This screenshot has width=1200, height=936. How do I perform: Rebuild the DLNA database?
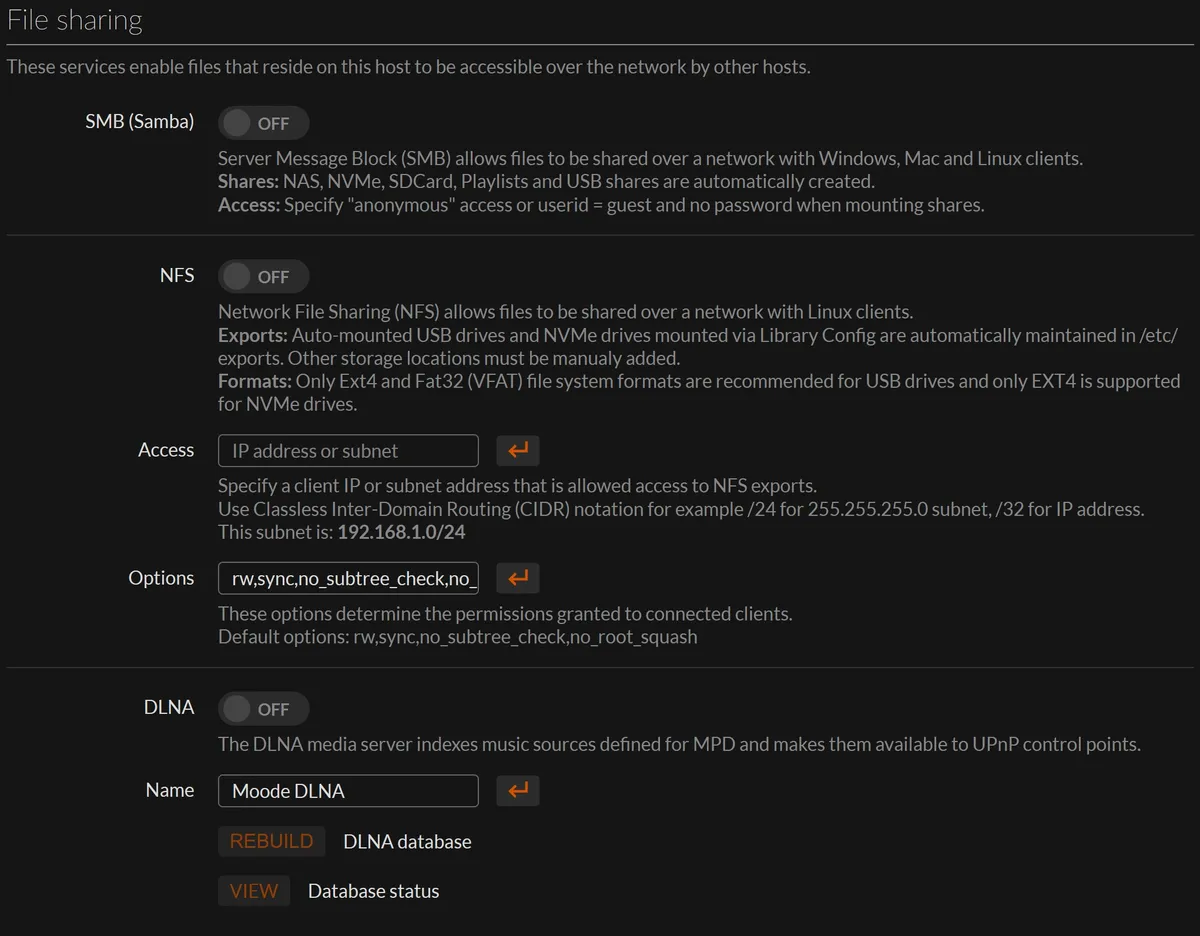(272, 841)
